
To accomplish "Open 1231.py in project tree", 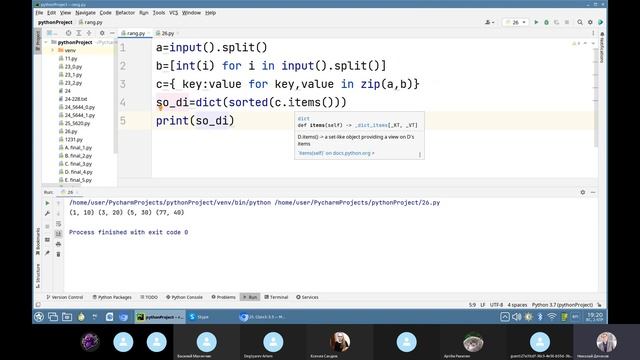I will point(73,139).
